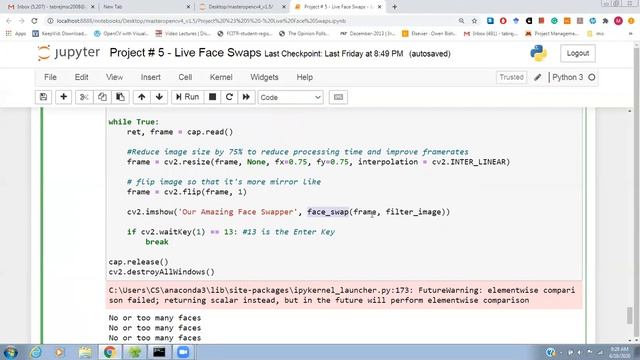640x360 pixels.
Task: Open the command prompt taskbar icon
Action: (x=159, y=352)
